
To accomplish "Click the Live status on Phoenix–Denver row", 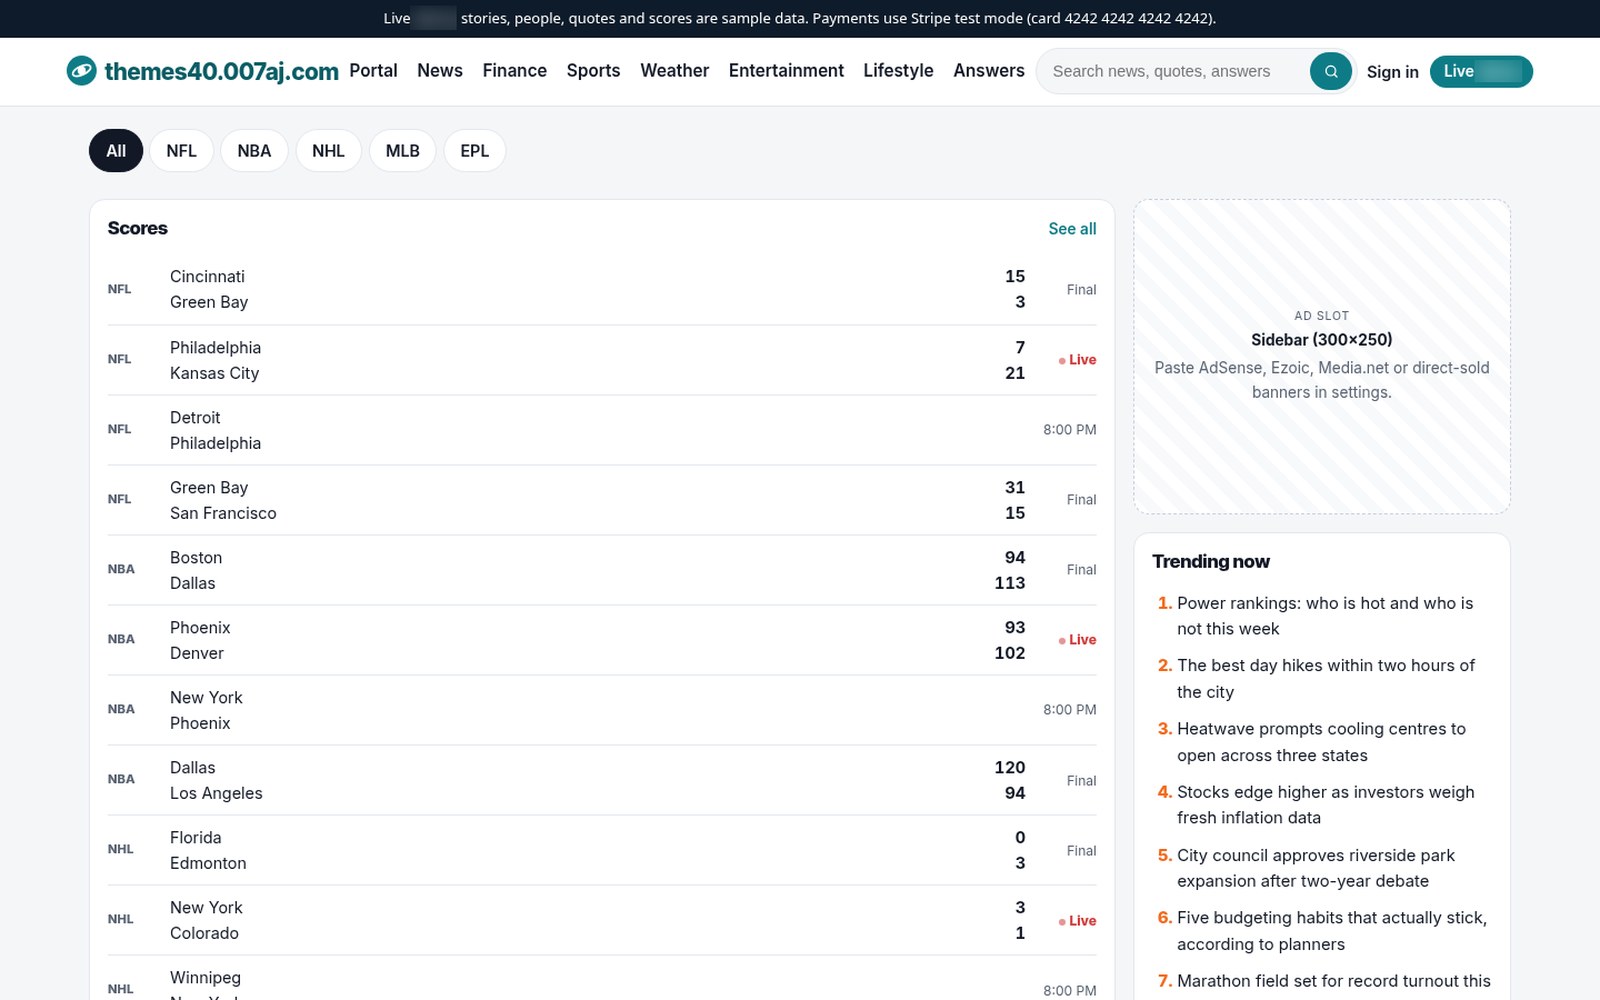I will (x=1078, y=640).
